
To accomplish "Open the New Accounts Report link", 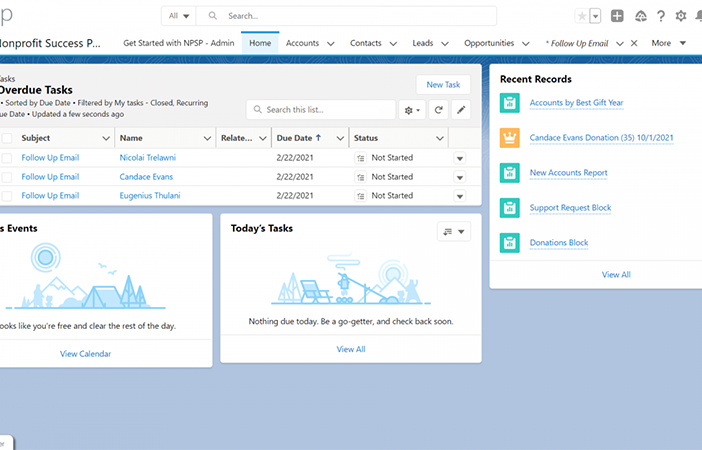I will point(569,172).
